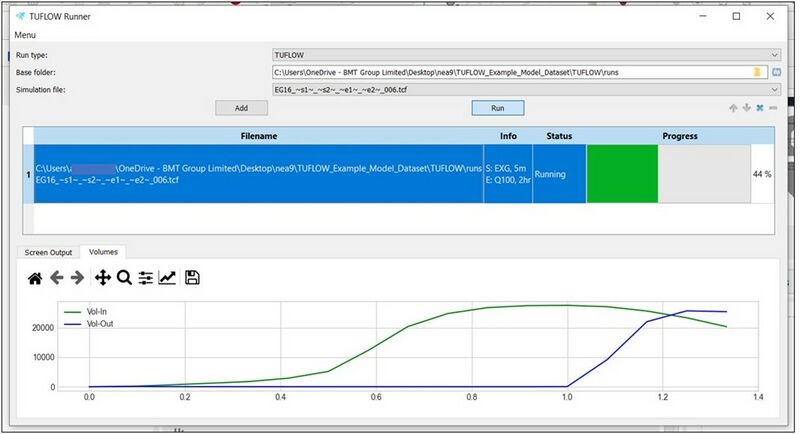Select the Zoom magnifier tool
Image resolution: width=800 pixels, height=434 pixels.
click(124, 278)
